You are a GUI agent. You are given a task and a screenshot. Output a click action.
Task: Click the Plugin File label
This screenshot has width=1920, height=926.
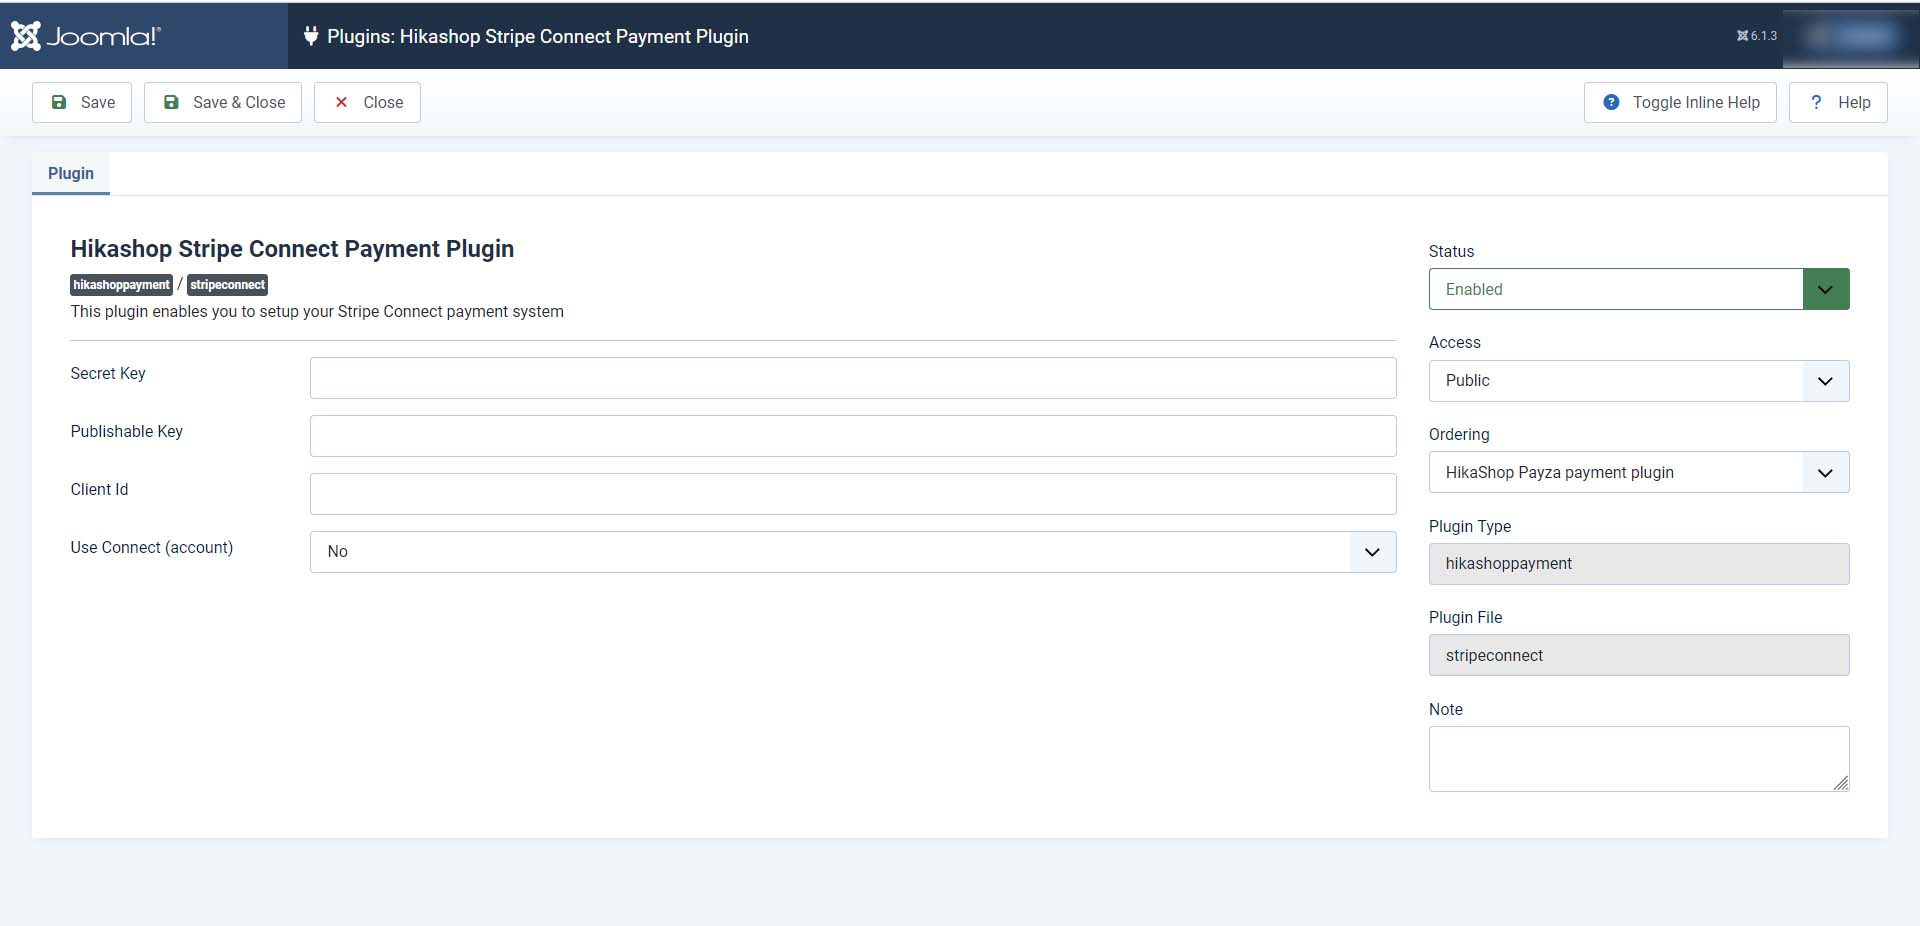pyautogui.click(x=1466, y=617)
